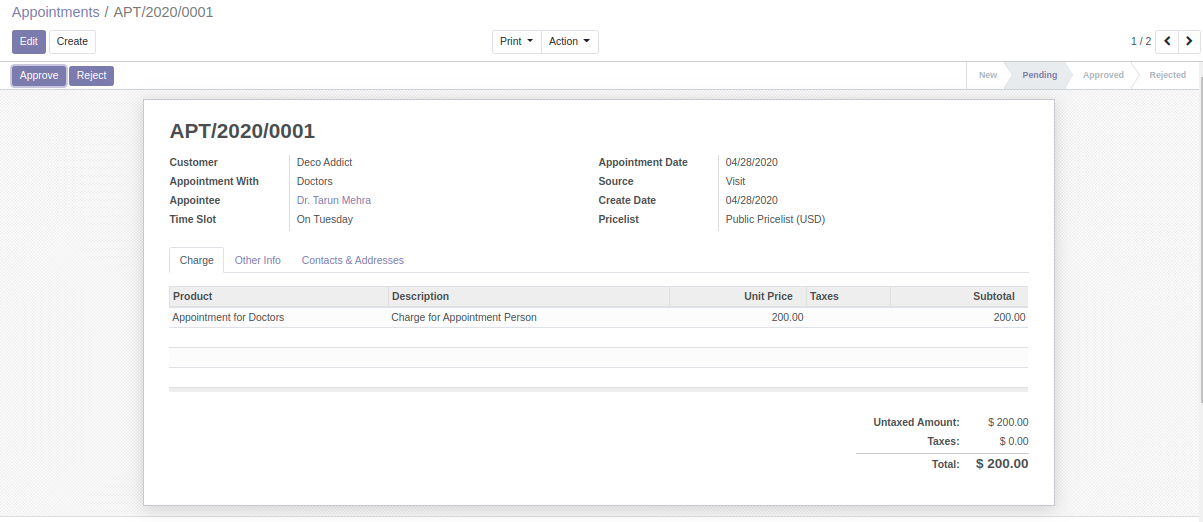Approve this appointment
This screenshot has height=522, width=1203.
(39, 75)
